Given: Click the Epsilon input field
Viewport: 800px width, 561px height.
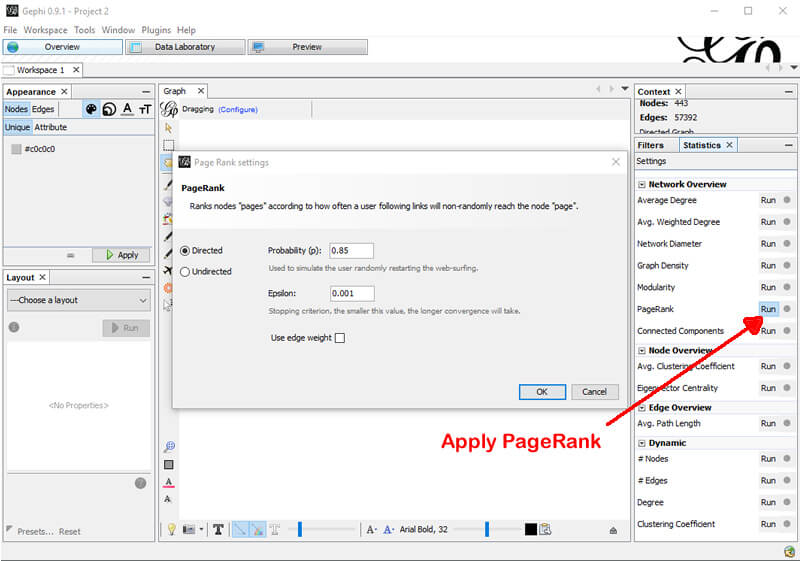Looking at the screenshot, I should click(352, 294).
